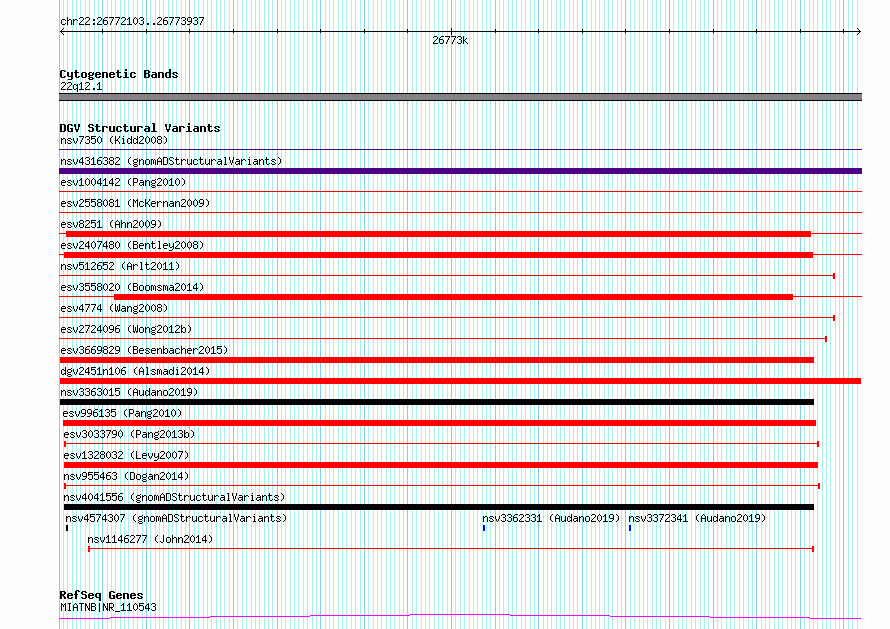Click the ruler's left arrow end
This screenshot has width=890, height=629.
coord(62,32)
